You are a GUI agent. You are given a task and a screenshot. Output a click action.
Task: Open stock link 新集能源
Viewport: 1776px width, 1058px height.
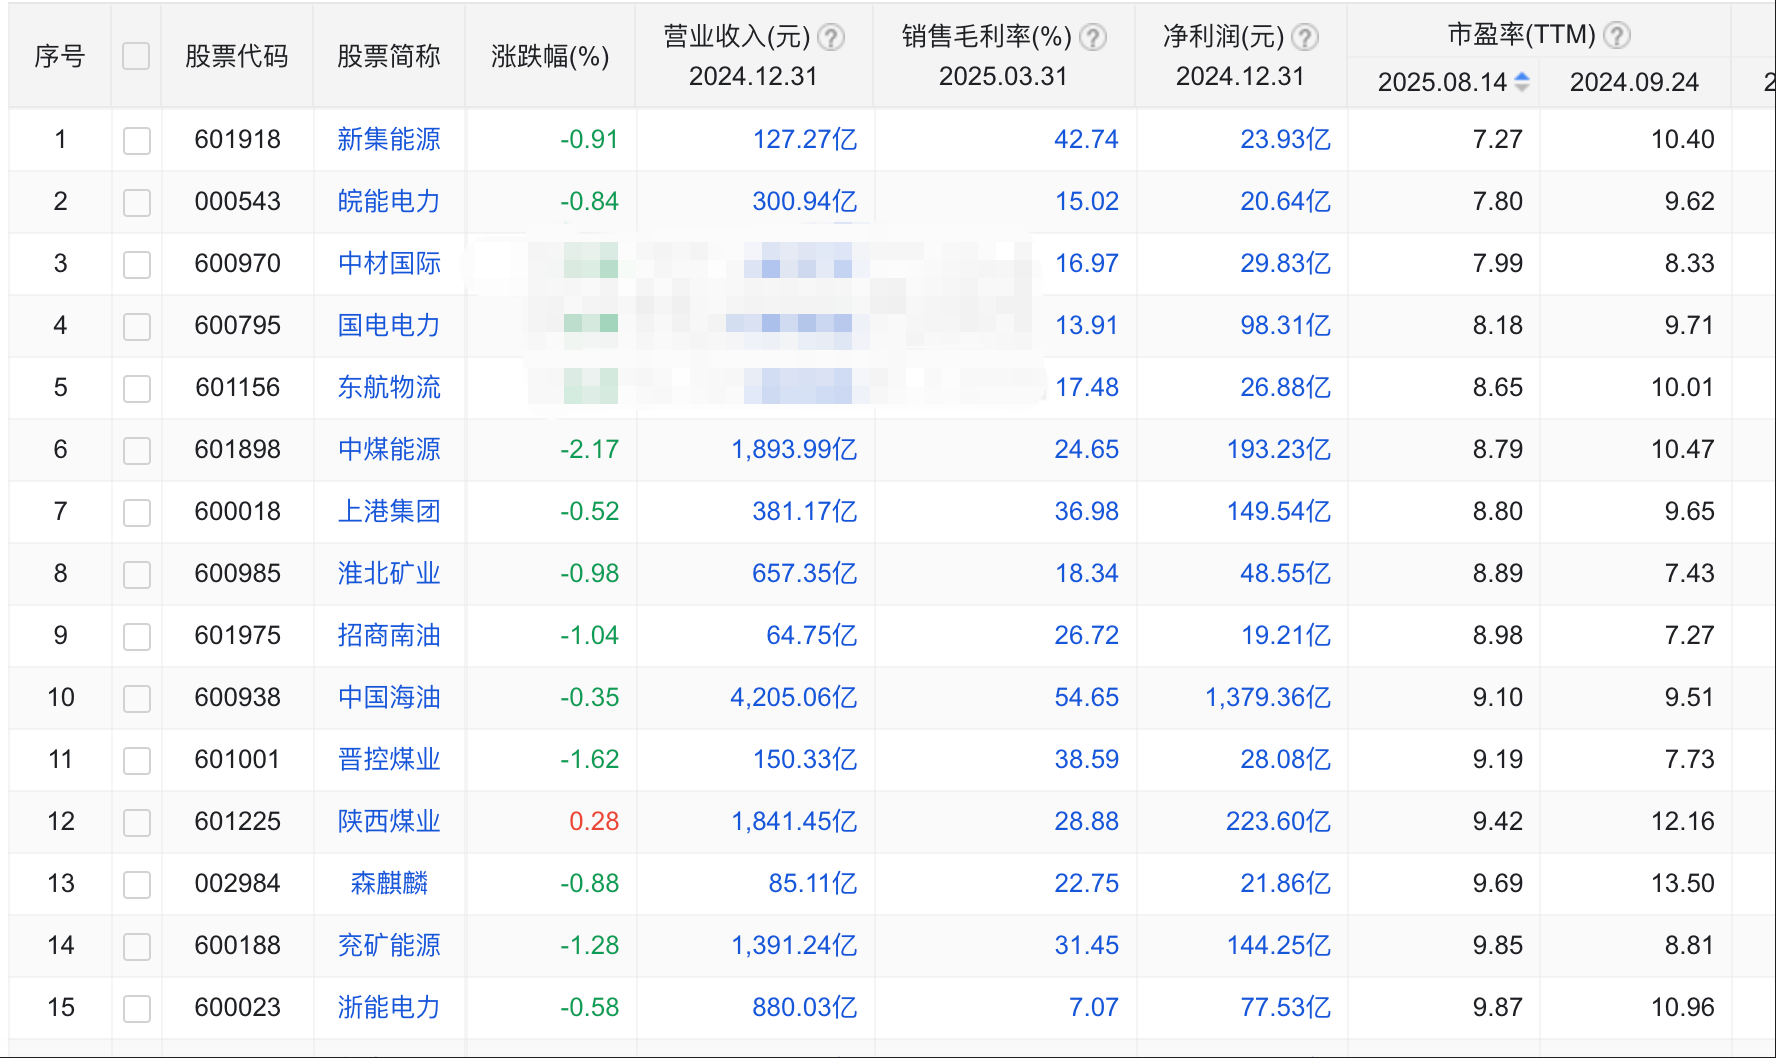(389, 139)
